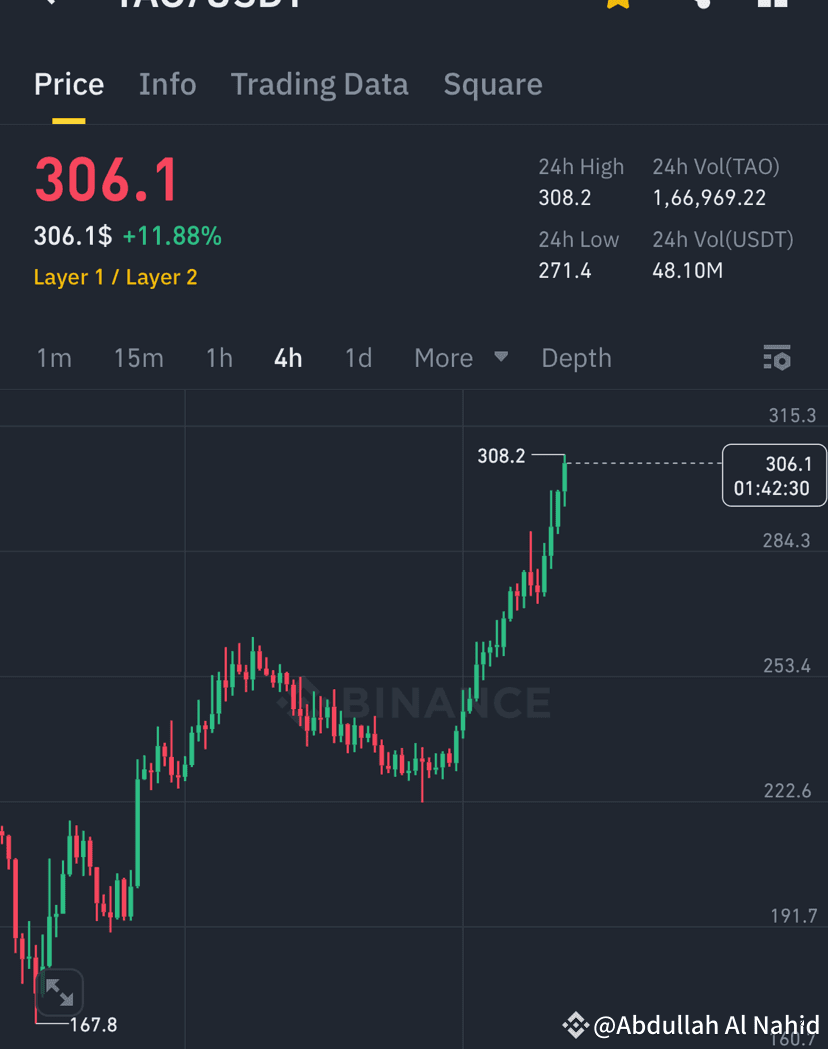Viewport: 828px width, 1049px height.
Task: Tap the 253.4 price axis label
Action: pos(787,666)
